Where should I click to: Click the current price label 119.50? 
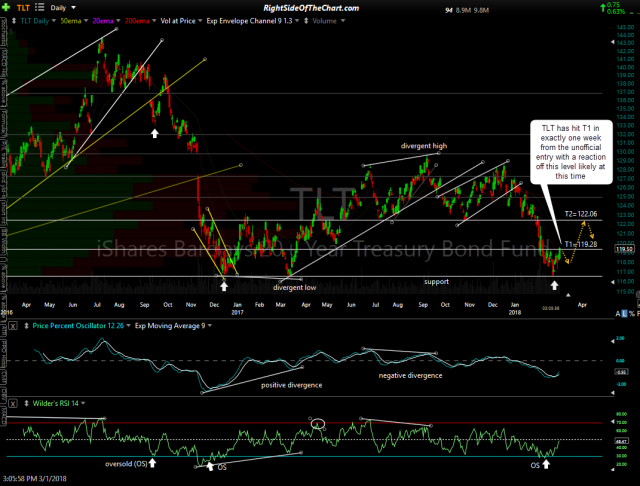(x=624, y=249)
